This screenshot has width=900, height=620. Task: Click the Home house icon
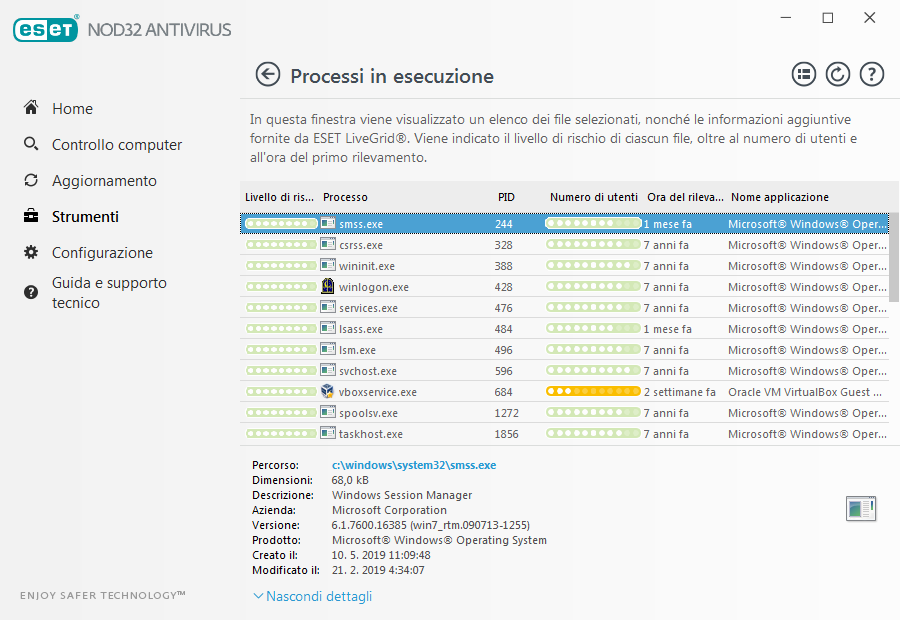tap(31, 107)
